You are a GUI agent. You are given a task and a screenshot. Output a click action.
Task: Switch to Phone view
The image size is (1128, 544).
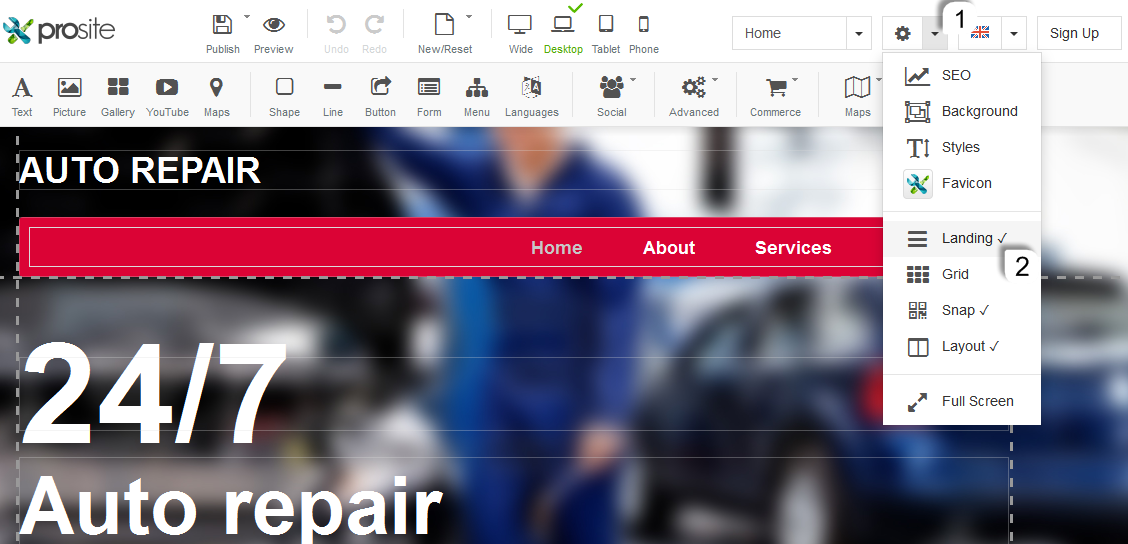[x=644, y=24]
